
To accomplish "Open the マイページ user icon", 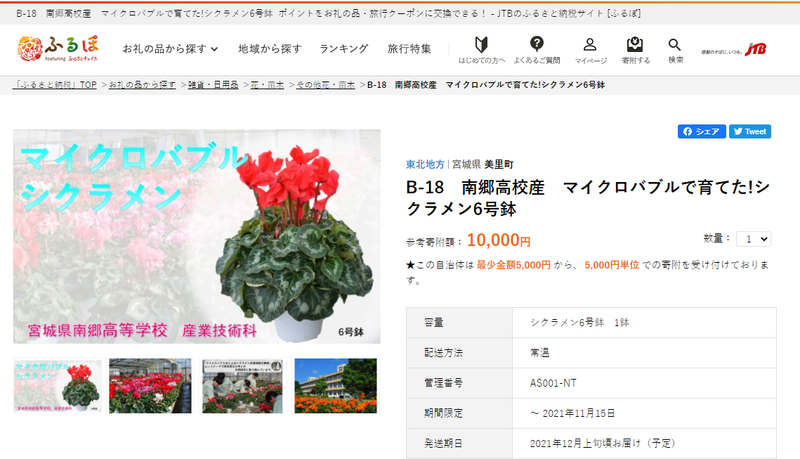I will [x=590, y=50].
